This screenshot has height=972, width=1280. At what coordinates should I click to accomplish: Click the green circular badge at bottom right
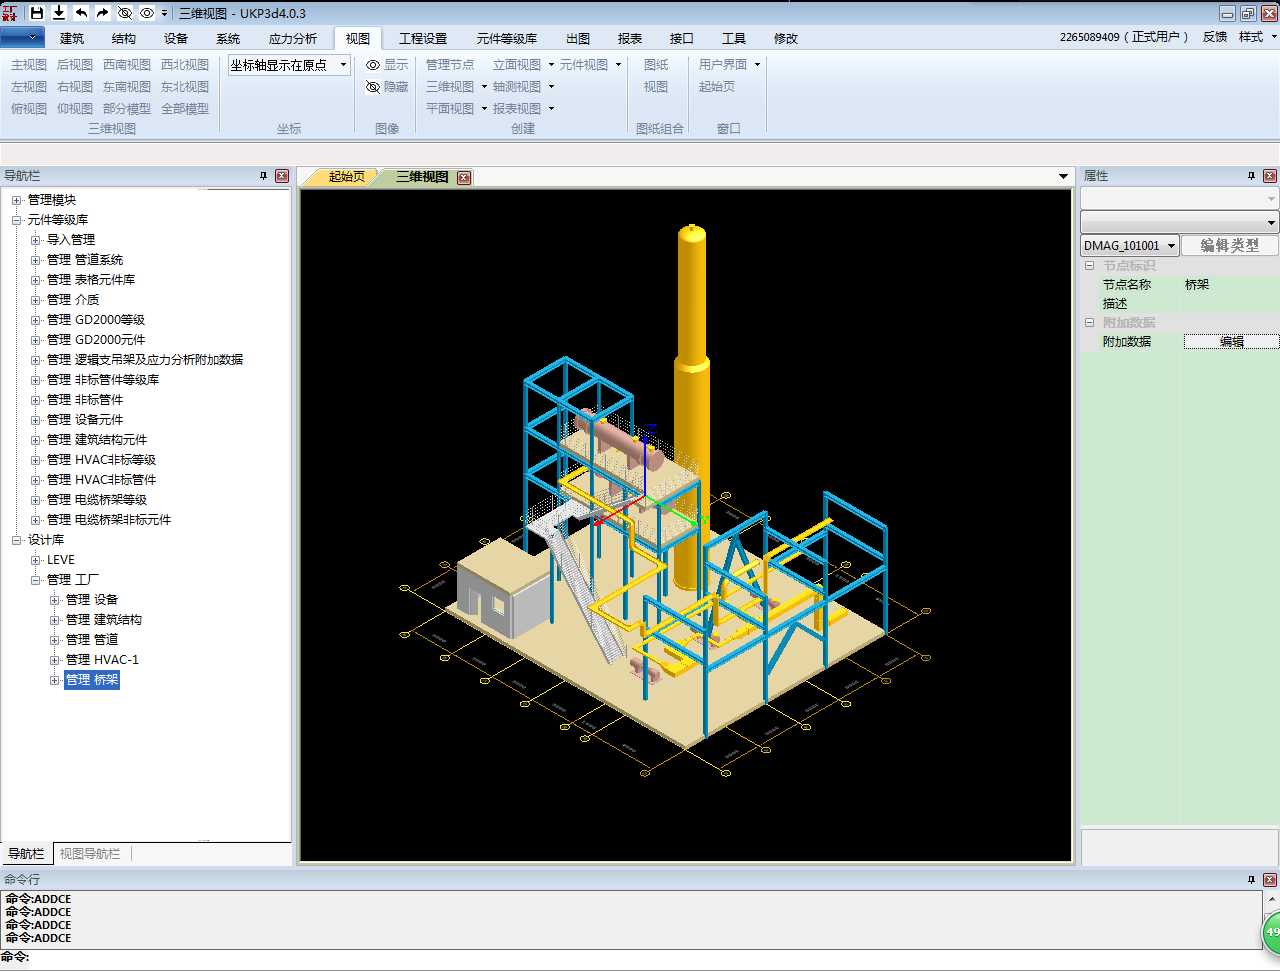coord(1271,932)
